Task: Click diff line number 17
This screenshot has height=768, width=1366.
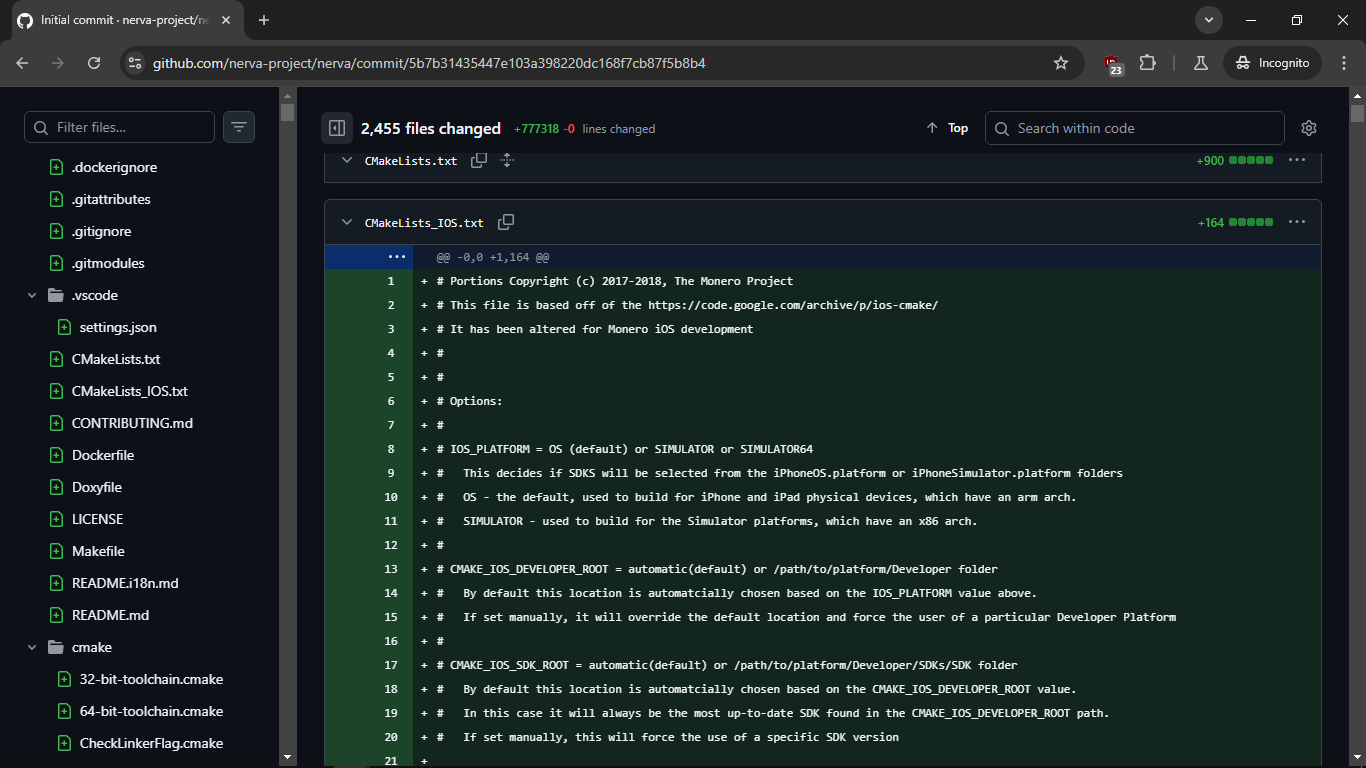Action: pyautogui.click(x=391, y=665)
